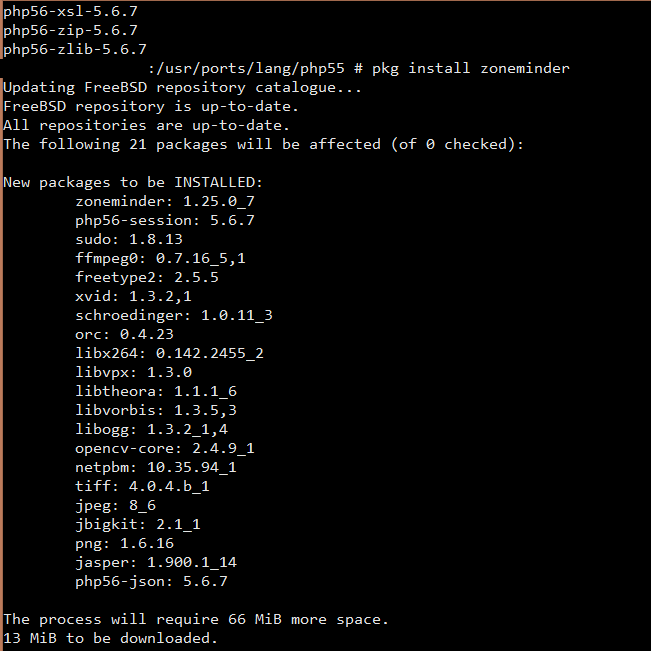Click 'New packages to be INSTALLED:' heading
Image resolution: width=651 pixels, height=651 pixels.
pyautogui.click(x=133, y=183)
